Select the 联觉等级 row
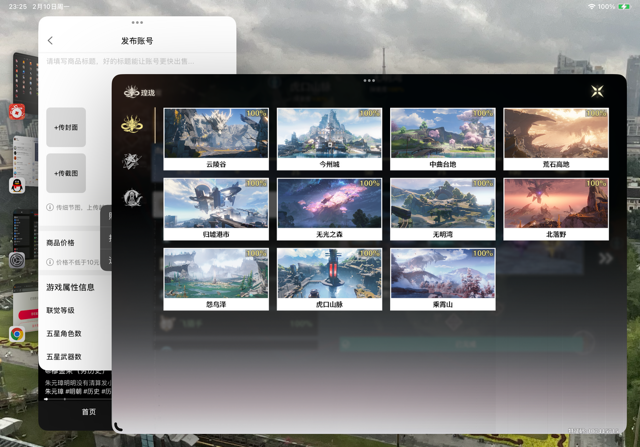This screenshot has width=640, height=447. tap(75, 310)
